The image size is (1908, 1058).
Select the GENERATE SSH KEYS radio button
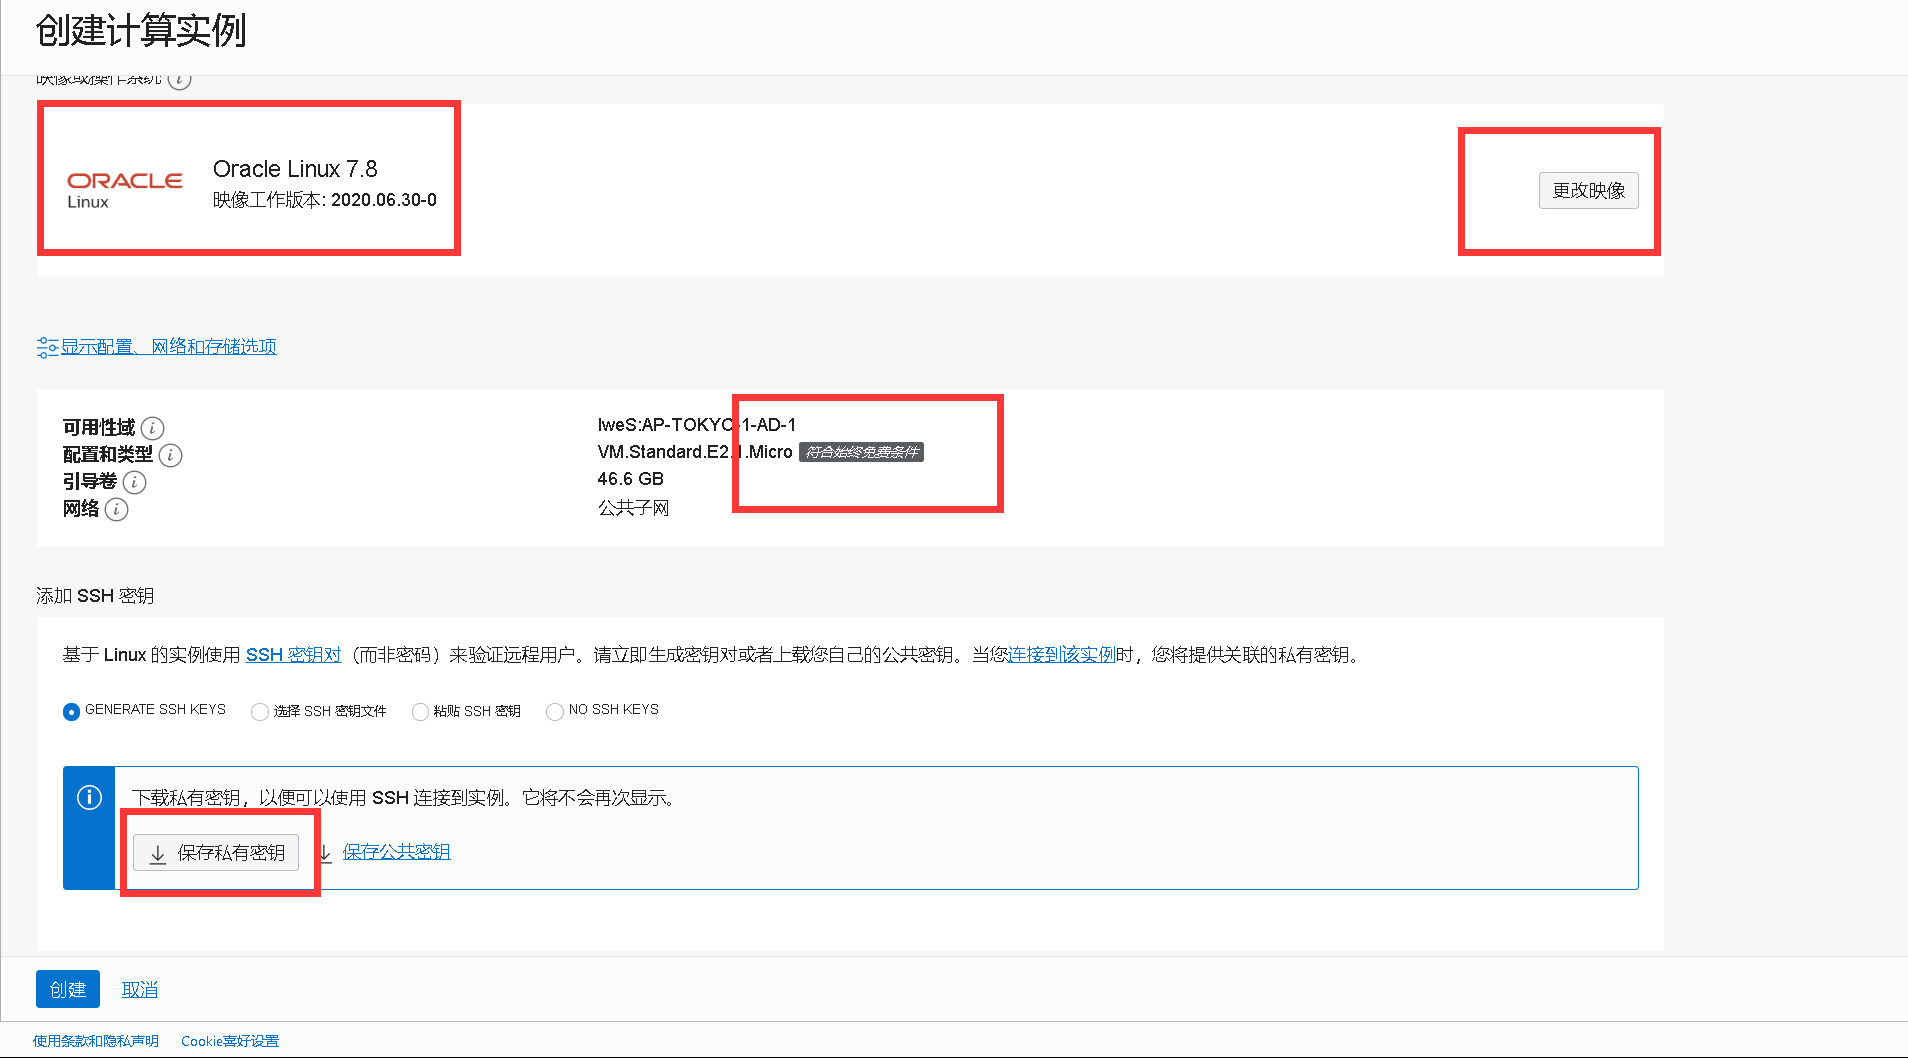tap(70, 712)
